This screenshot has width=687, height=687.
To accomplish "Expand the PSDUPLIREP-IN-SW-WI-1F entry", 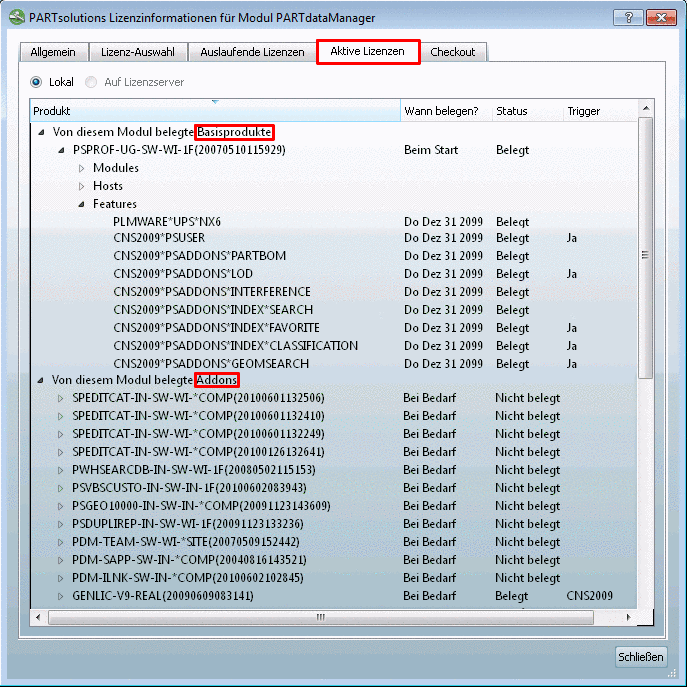I will (x=60, y=524).
